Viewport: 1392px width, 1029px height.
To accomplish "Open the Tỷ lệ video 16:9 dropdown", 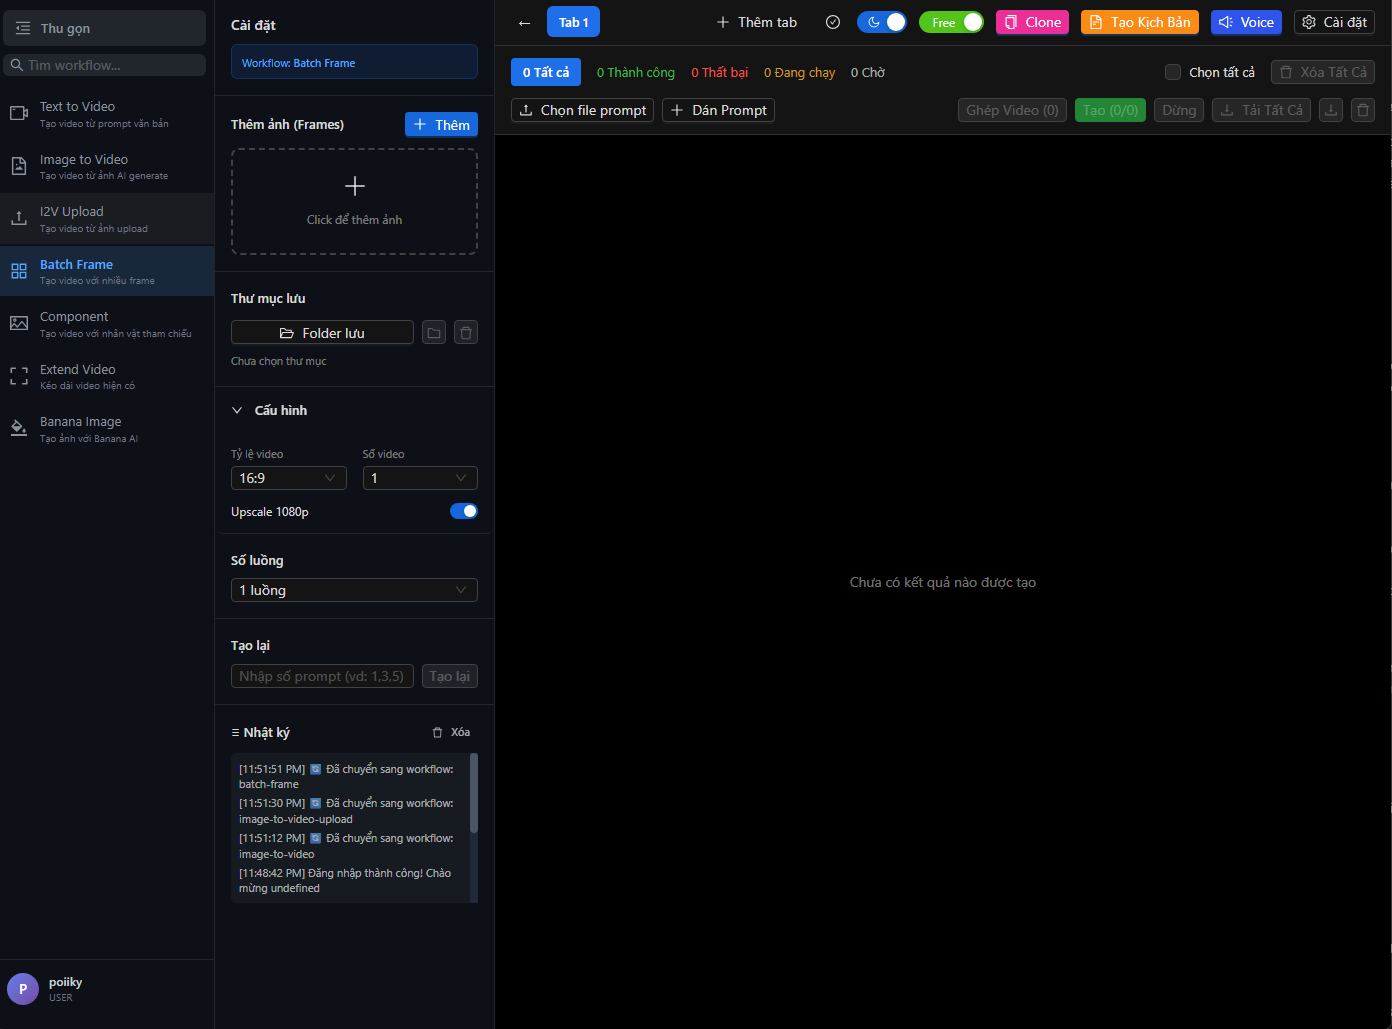I will click(288, 478).
